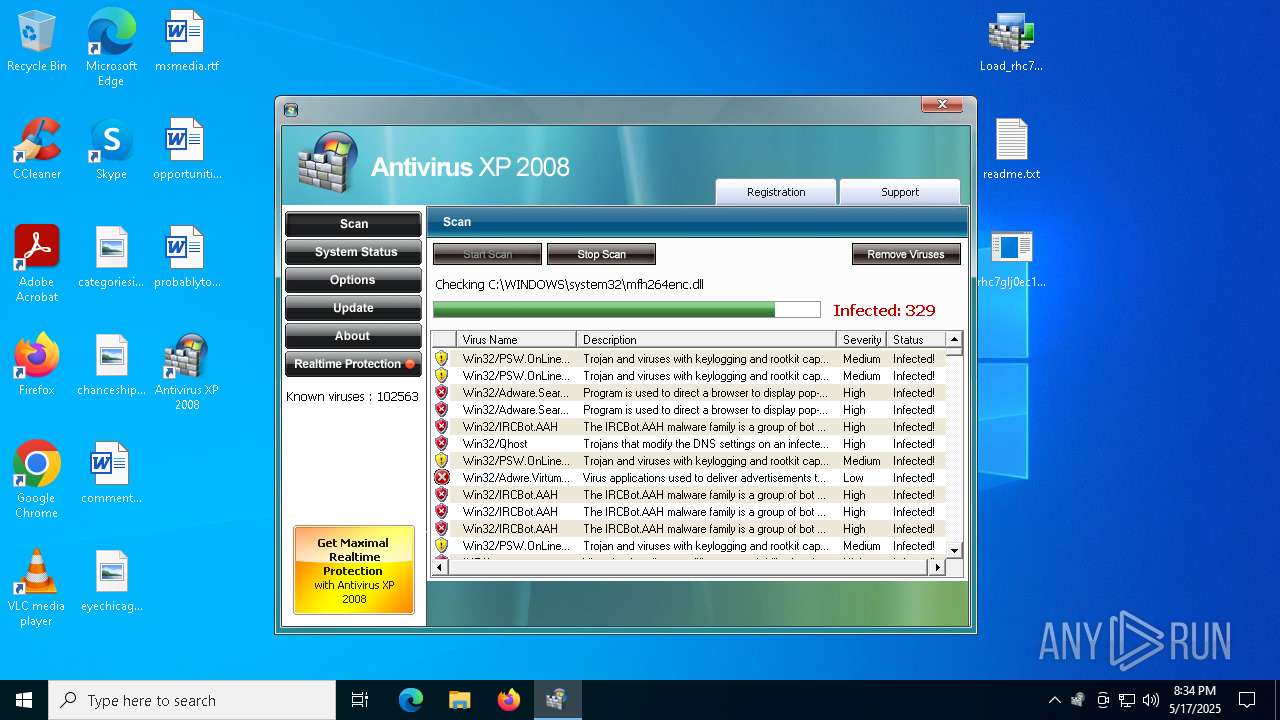
Task: Click the Infected: 329 counter text
Action: pos(884,310)
